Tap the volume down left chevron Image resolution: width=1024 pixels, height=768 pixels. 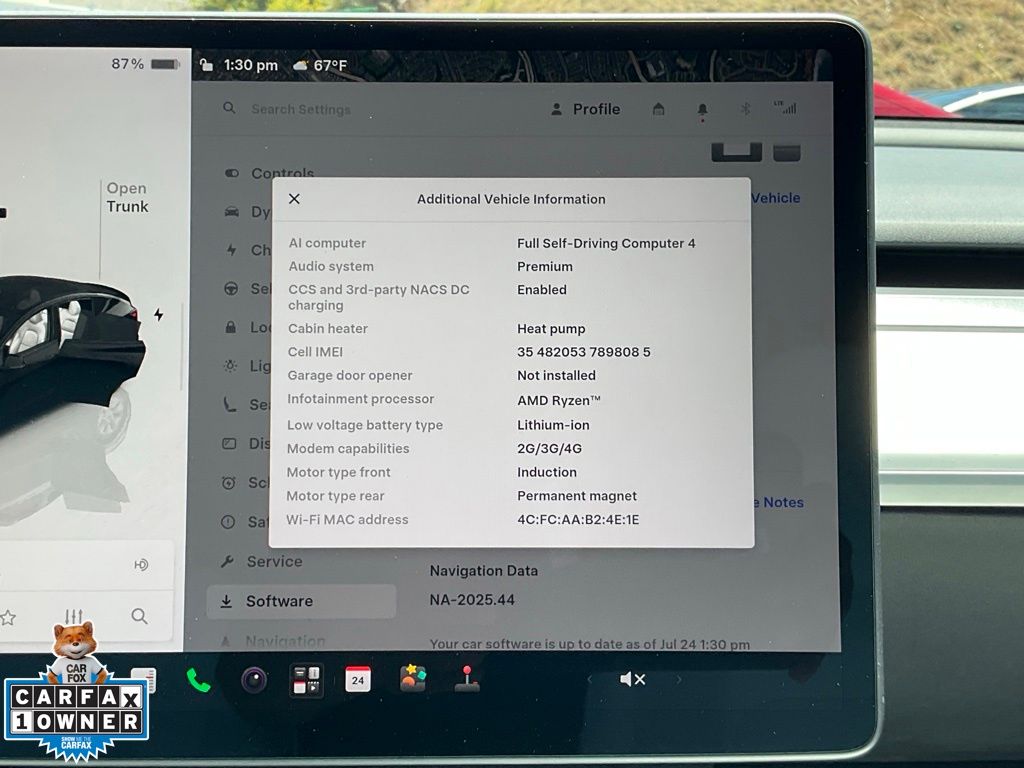[x=589, y=680]
